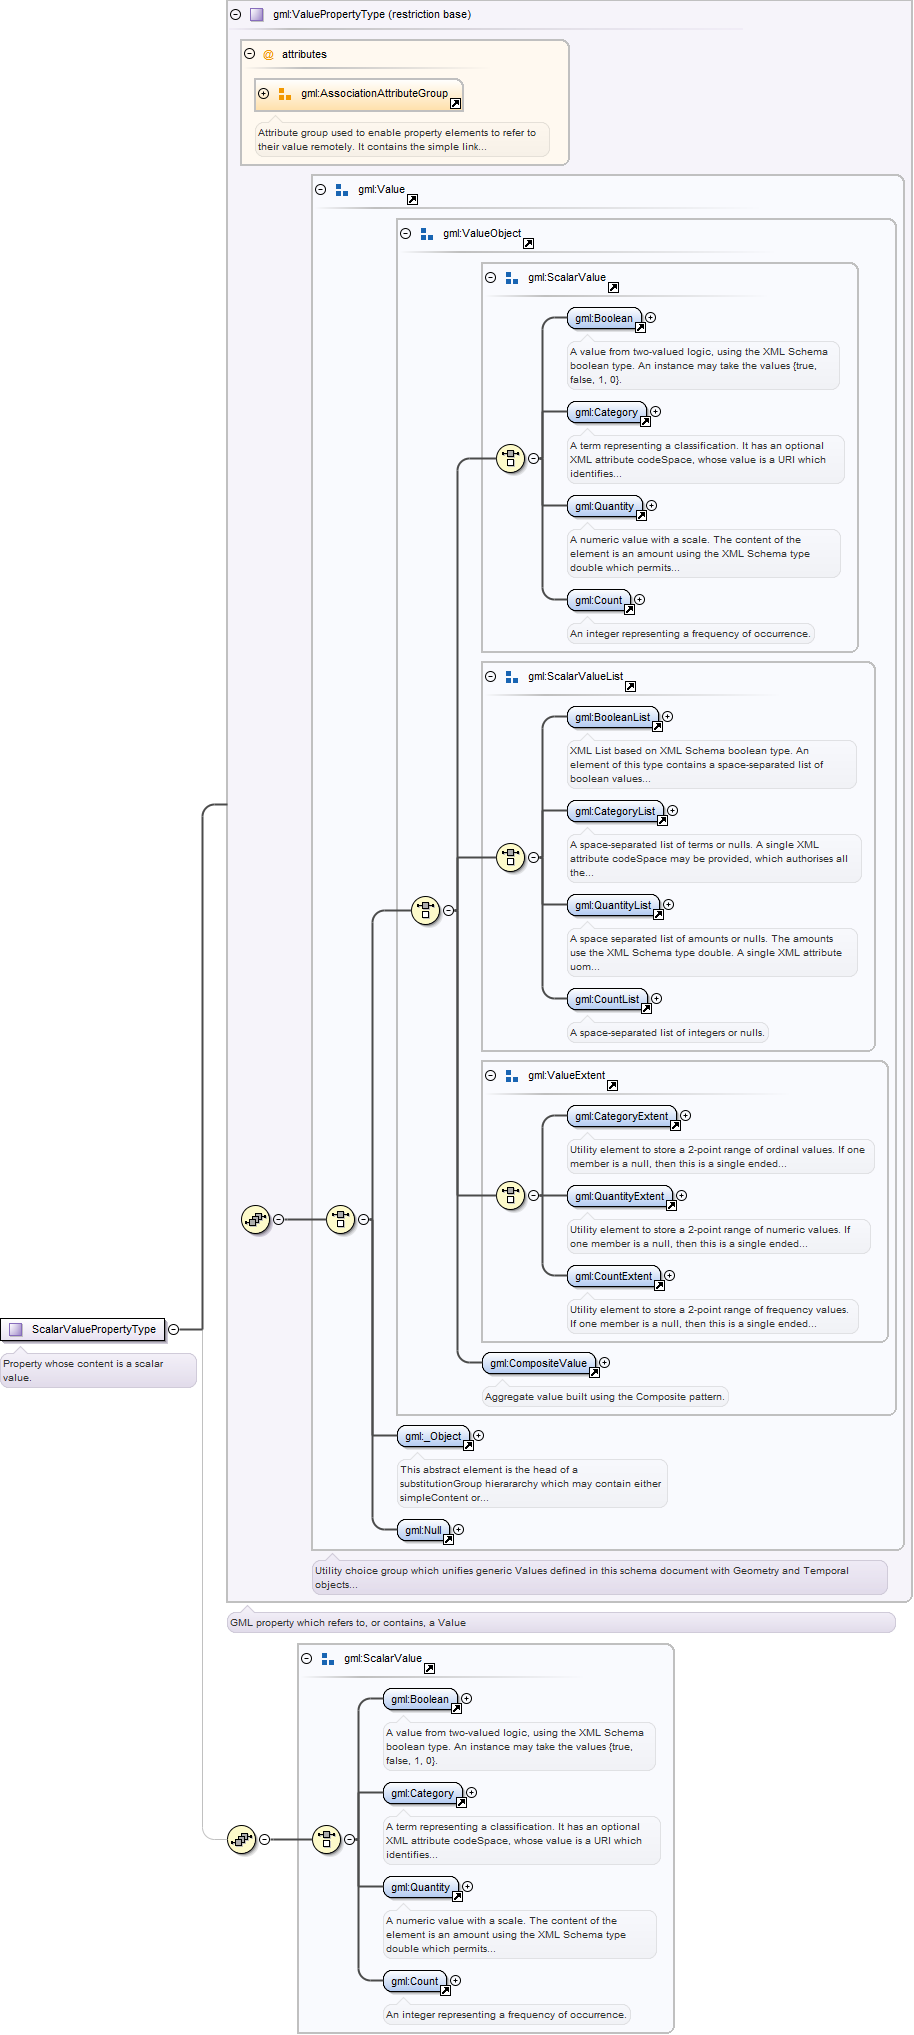
Task: Follow the reference arrow beside gml:ScalarValueList heading
Action: pos(630,687)
